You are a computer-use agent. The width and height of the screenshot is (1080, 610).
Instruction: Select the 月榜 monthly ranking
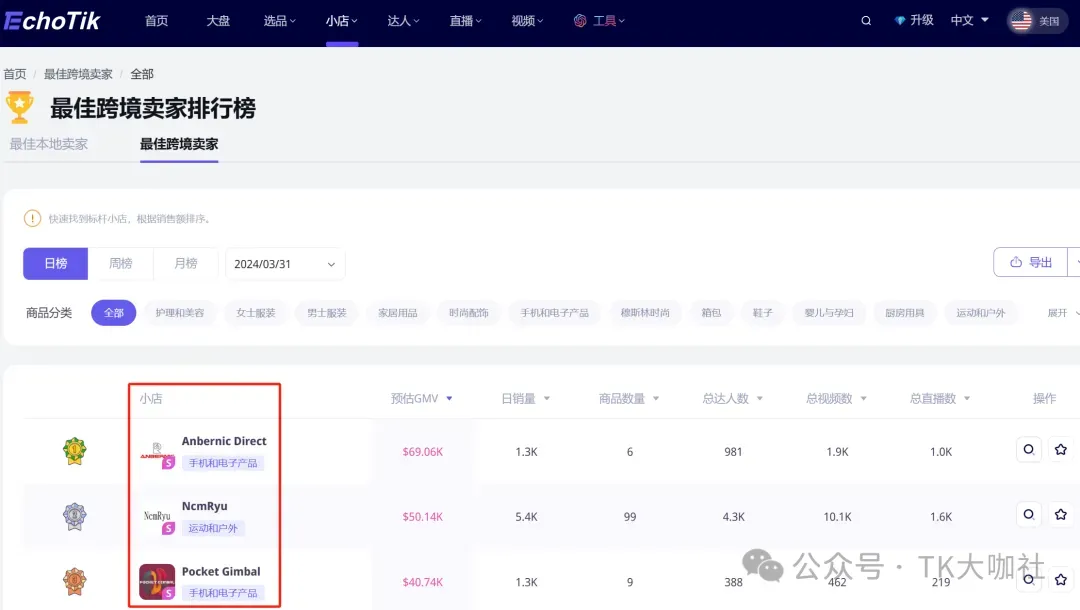point(186,264)
